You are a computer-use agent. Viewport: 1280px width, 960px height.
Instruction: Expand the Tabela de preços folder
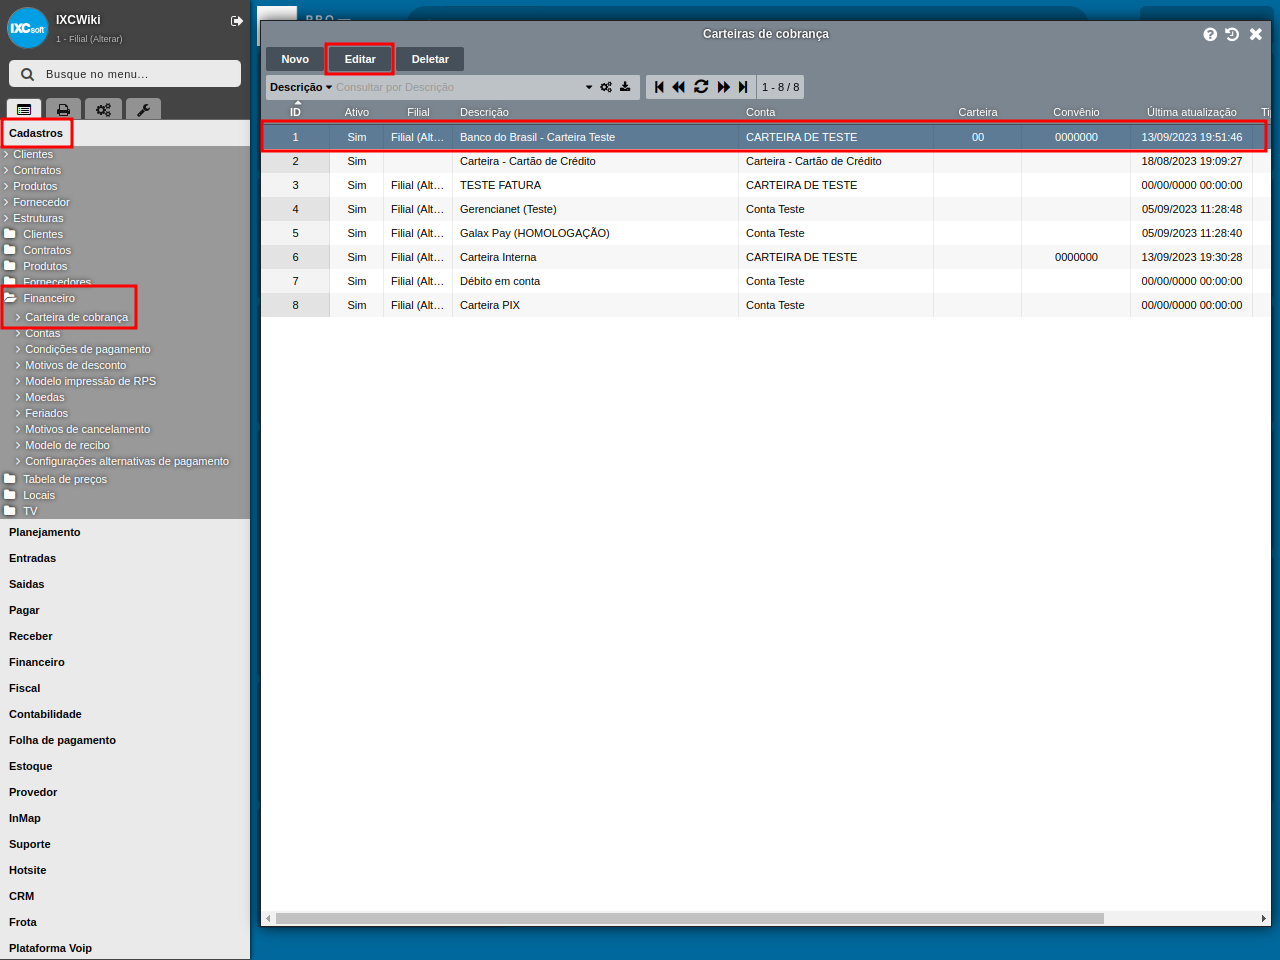[55, 479]
